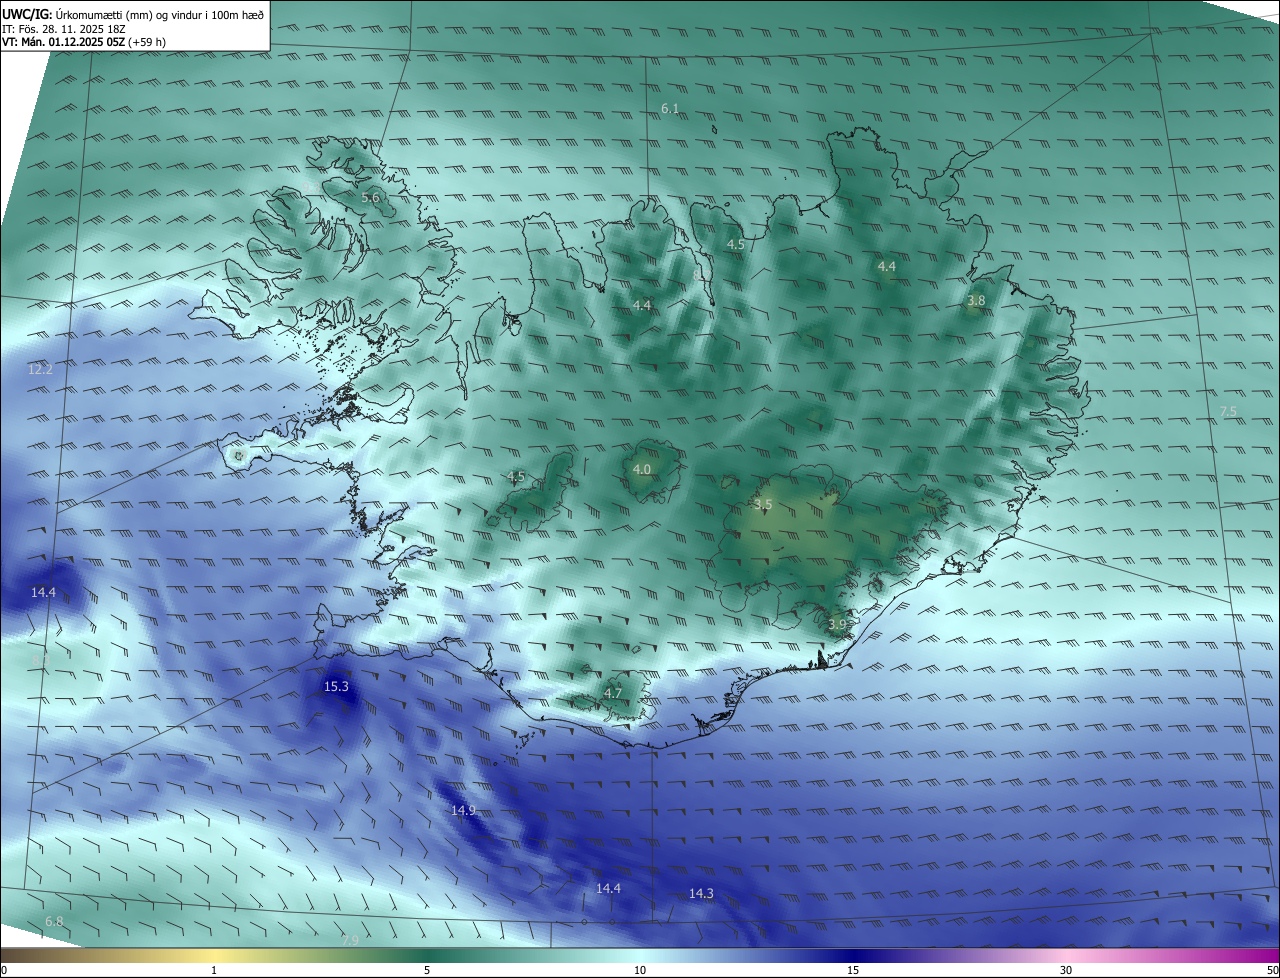Click the initial time "IT: Fös. 28. 11. 2025 18Z"

coord(63,28)
